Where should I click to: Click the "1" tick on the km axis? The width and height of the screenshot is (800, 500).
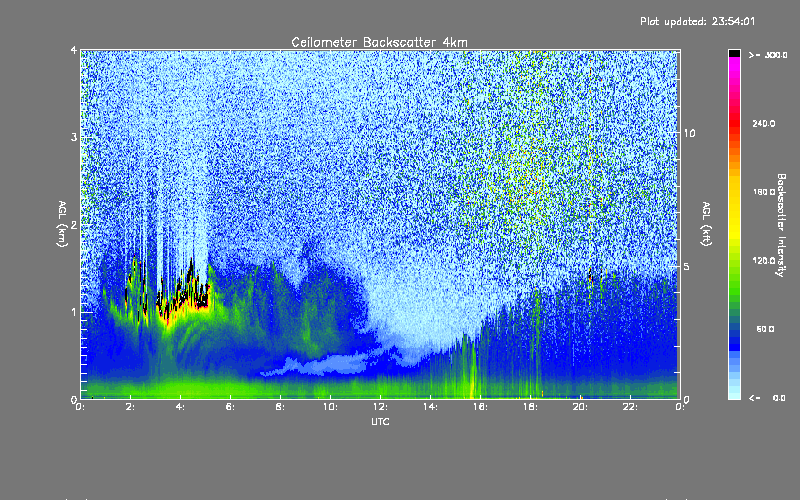pos(74,312)
